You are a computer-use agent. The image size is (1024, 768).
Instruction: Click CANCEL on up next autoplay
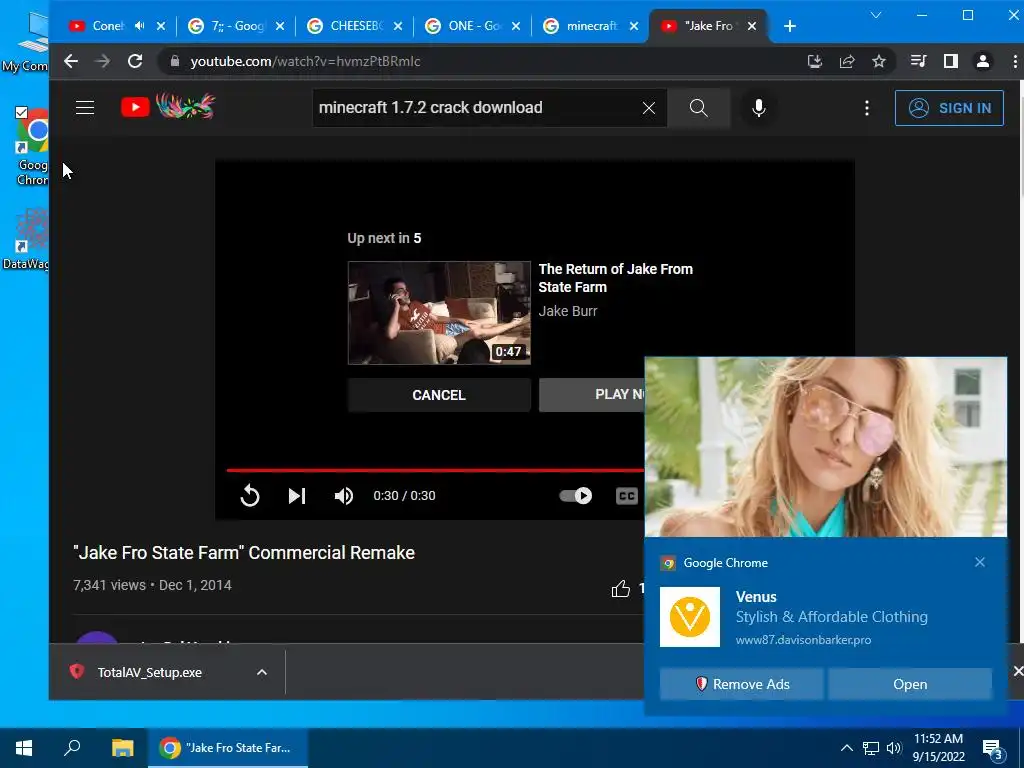[439, 395]
